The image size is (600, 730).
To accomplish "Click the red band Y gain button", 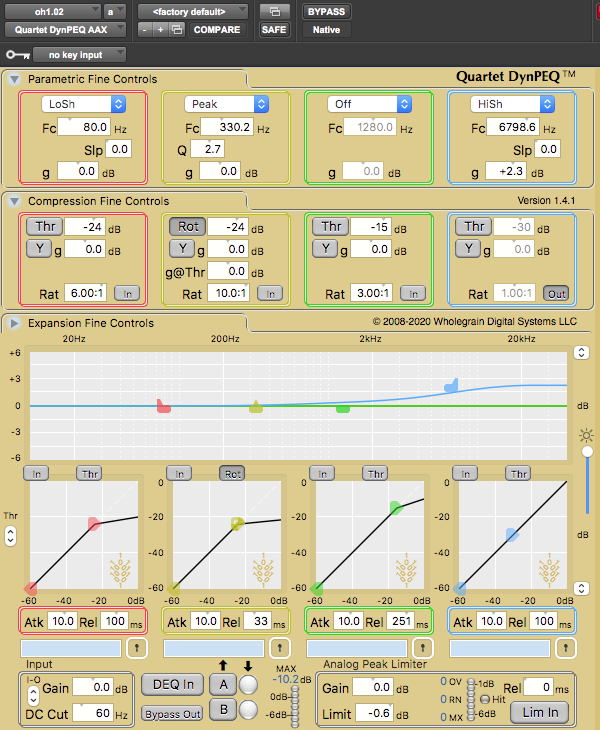I will (39, 249).
